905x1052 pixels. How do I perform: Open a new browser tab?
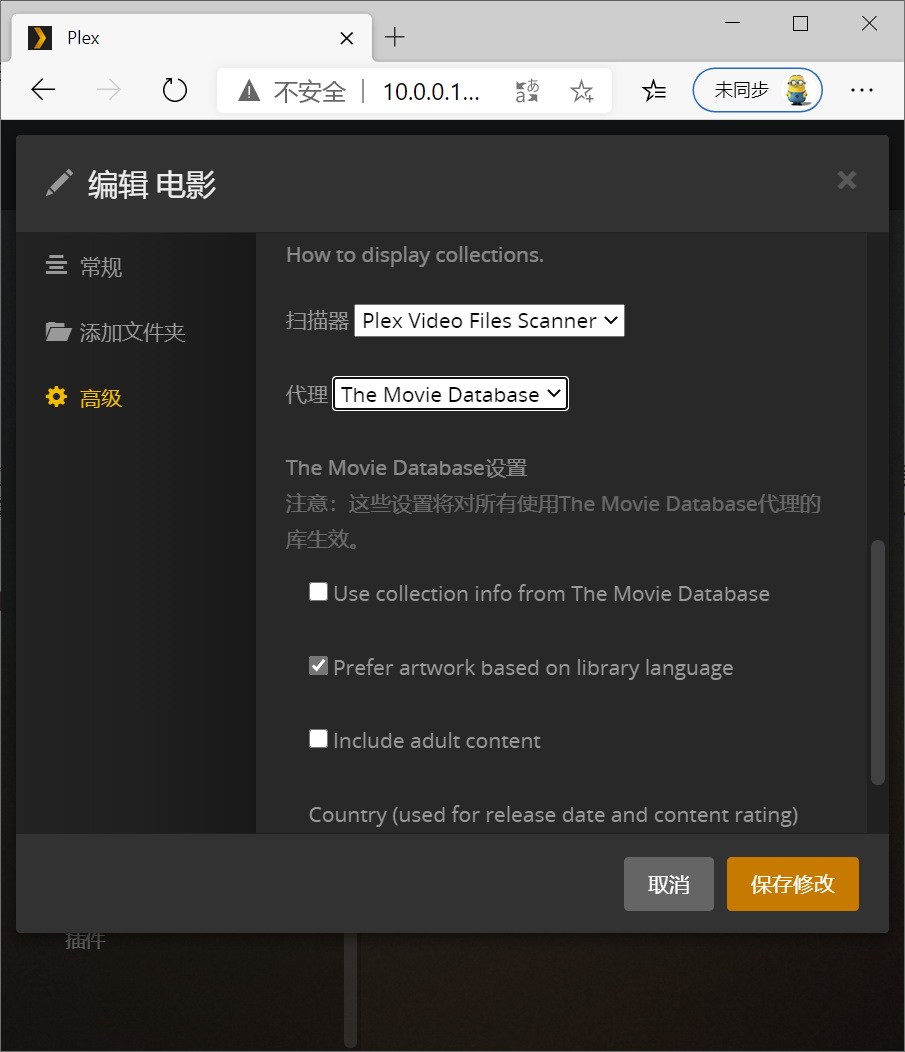click(394, 37)
